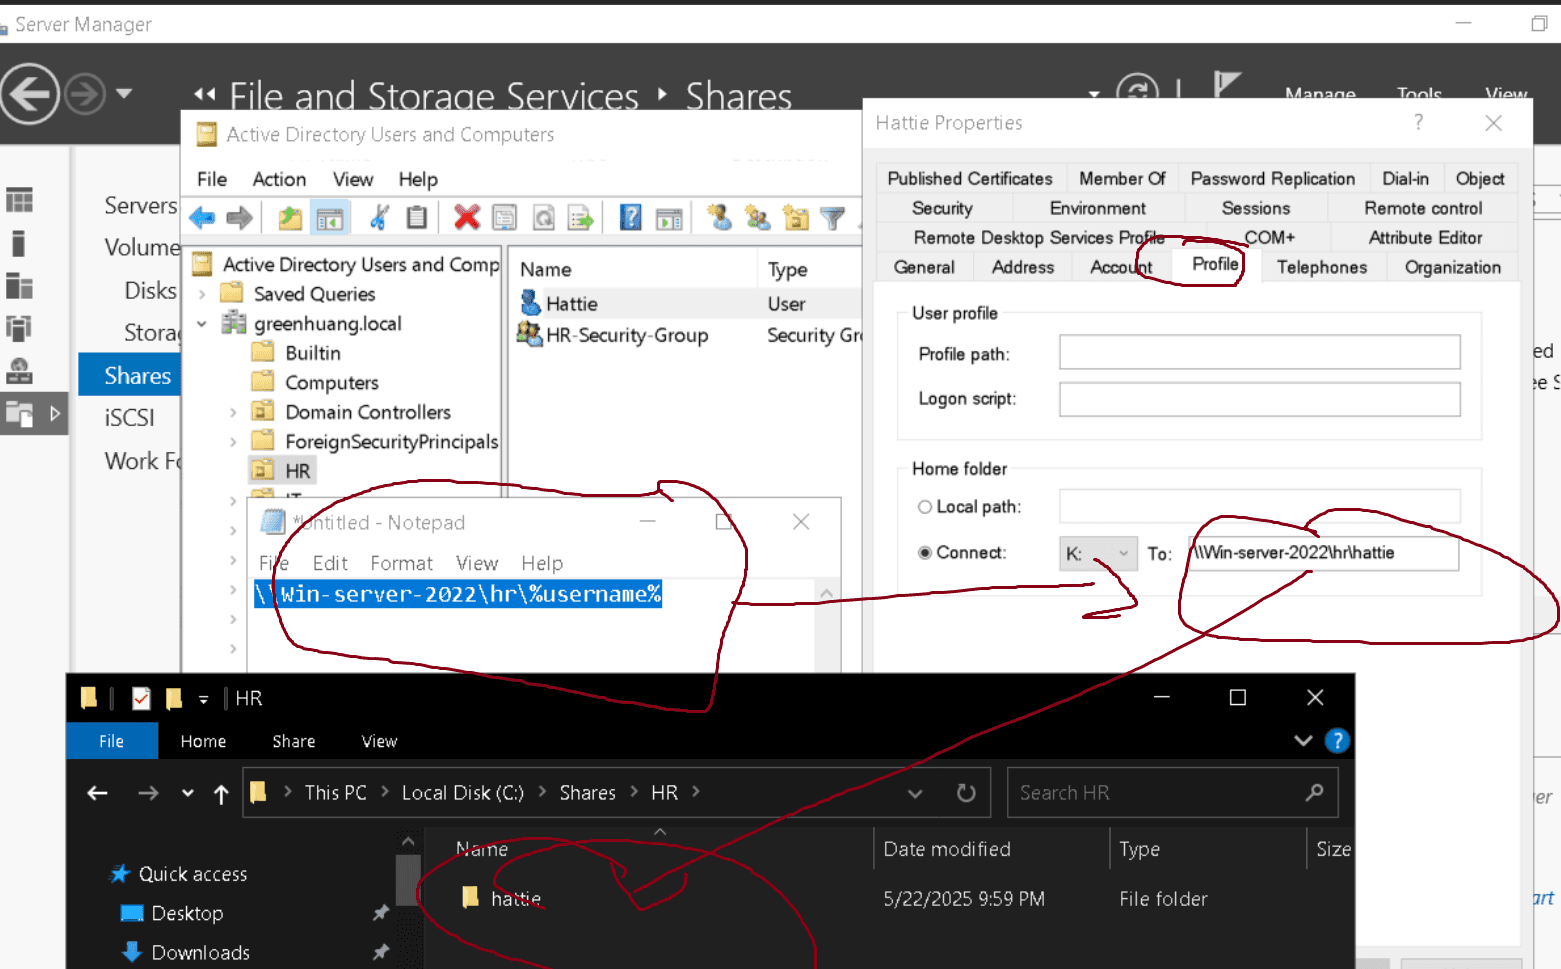1561x969 pixels.
Task: Click iSCSI in Server Manager navigation
Action: [129, 417]
